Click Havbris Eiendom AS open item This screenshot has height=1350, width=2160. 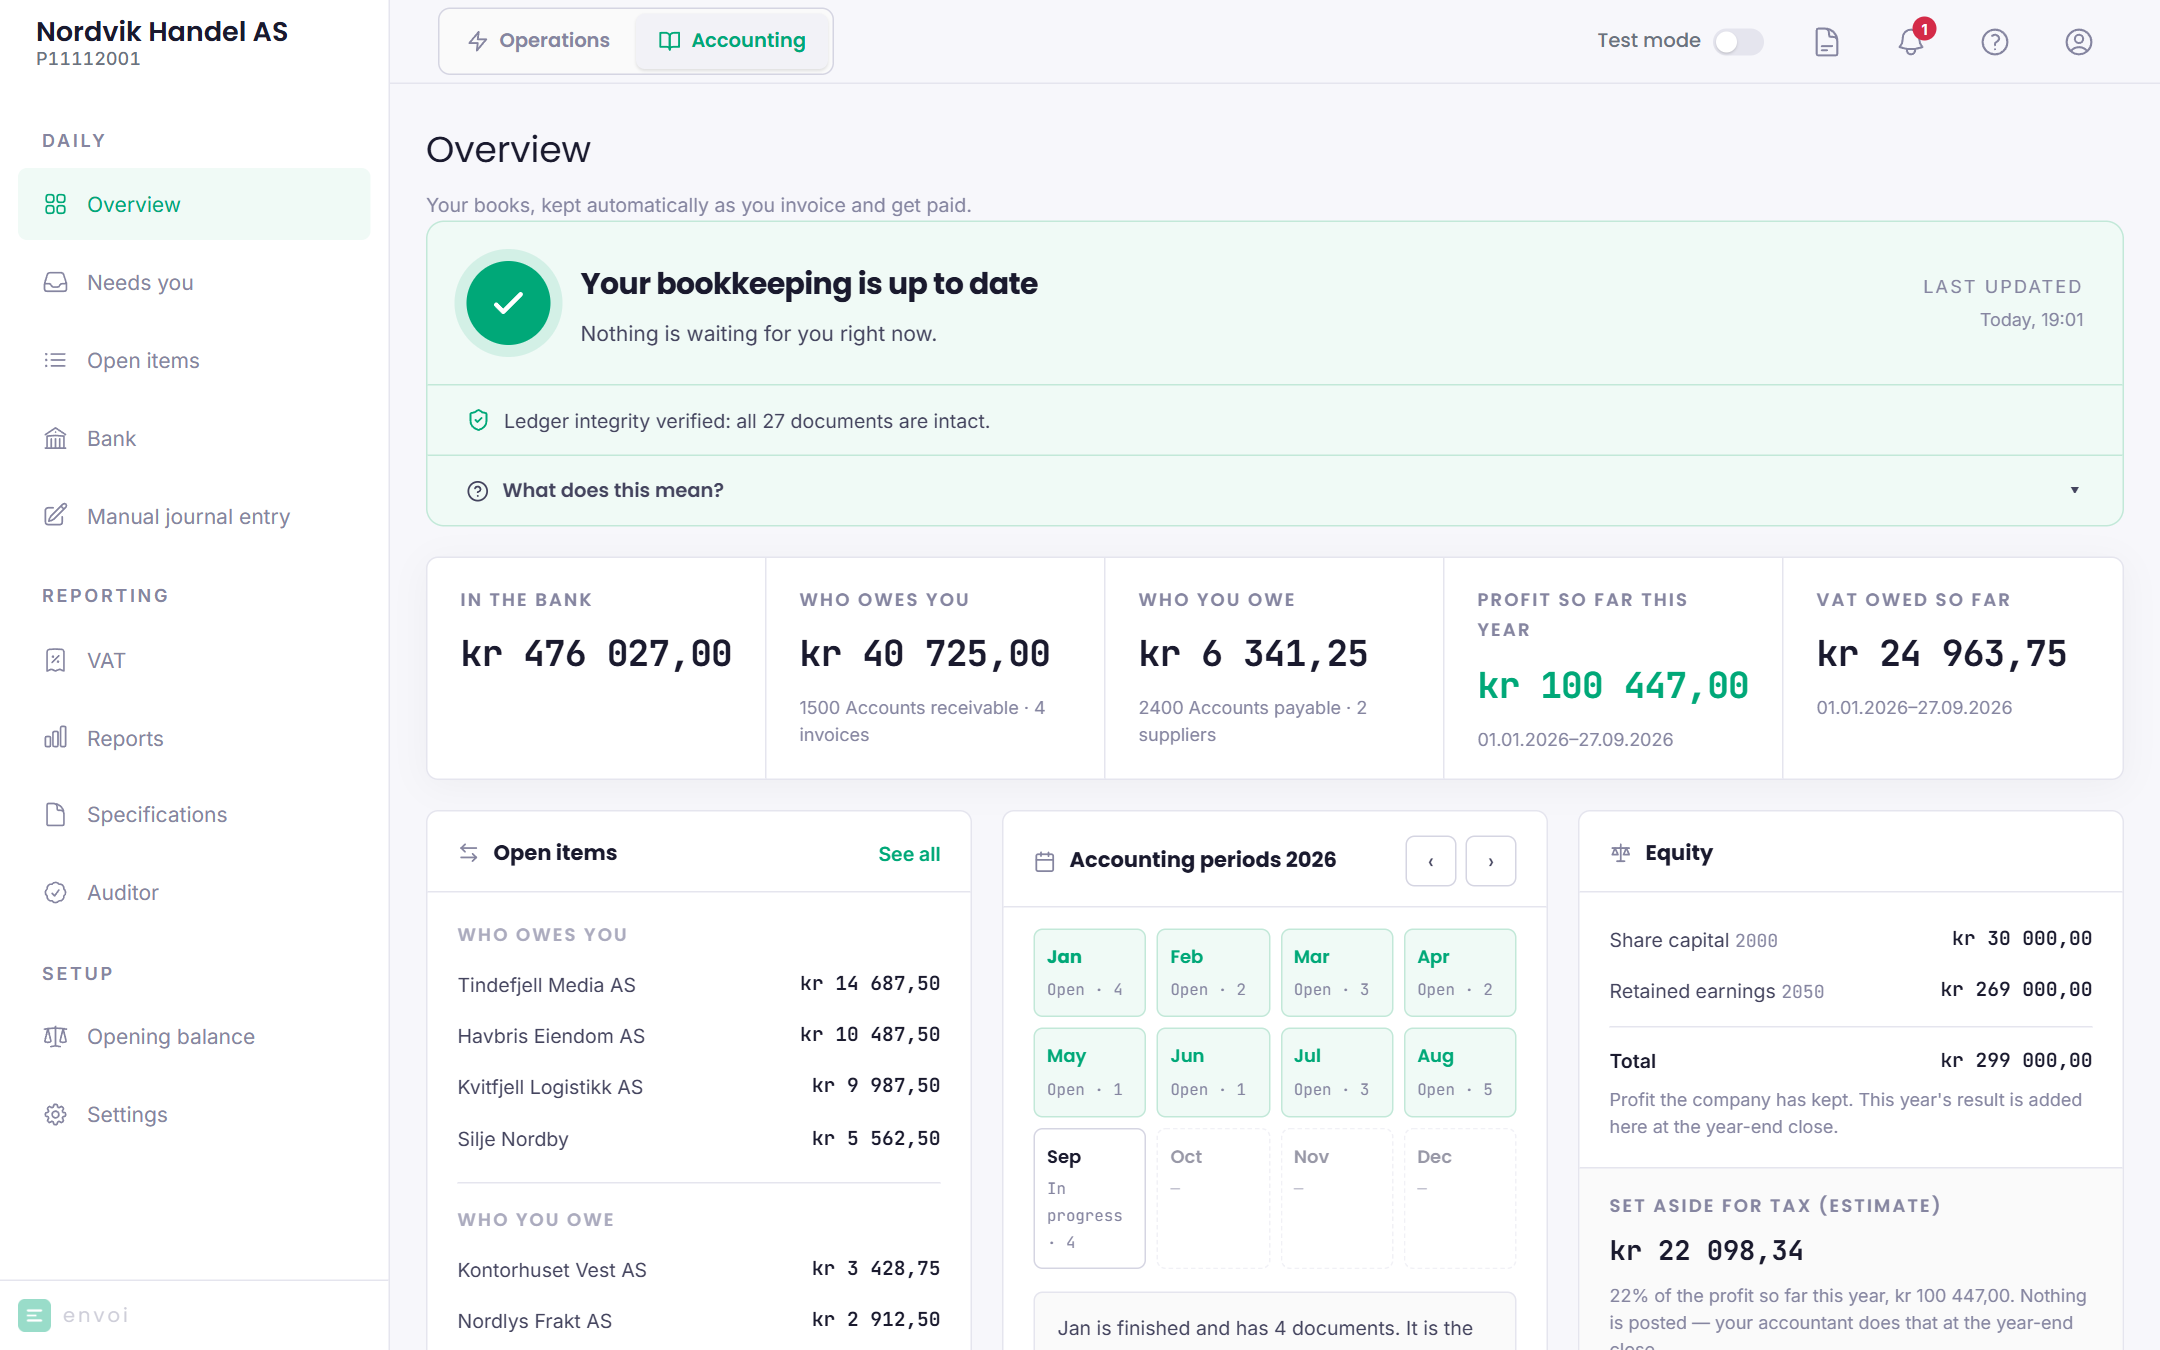(699, 1035)
